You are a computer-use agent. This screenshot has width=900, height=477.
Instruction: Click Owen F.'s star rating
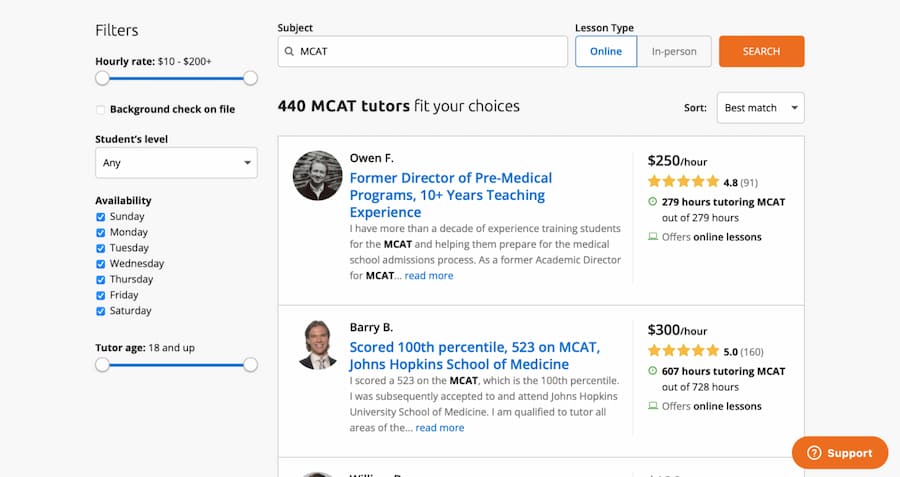[x=683, y=182]
